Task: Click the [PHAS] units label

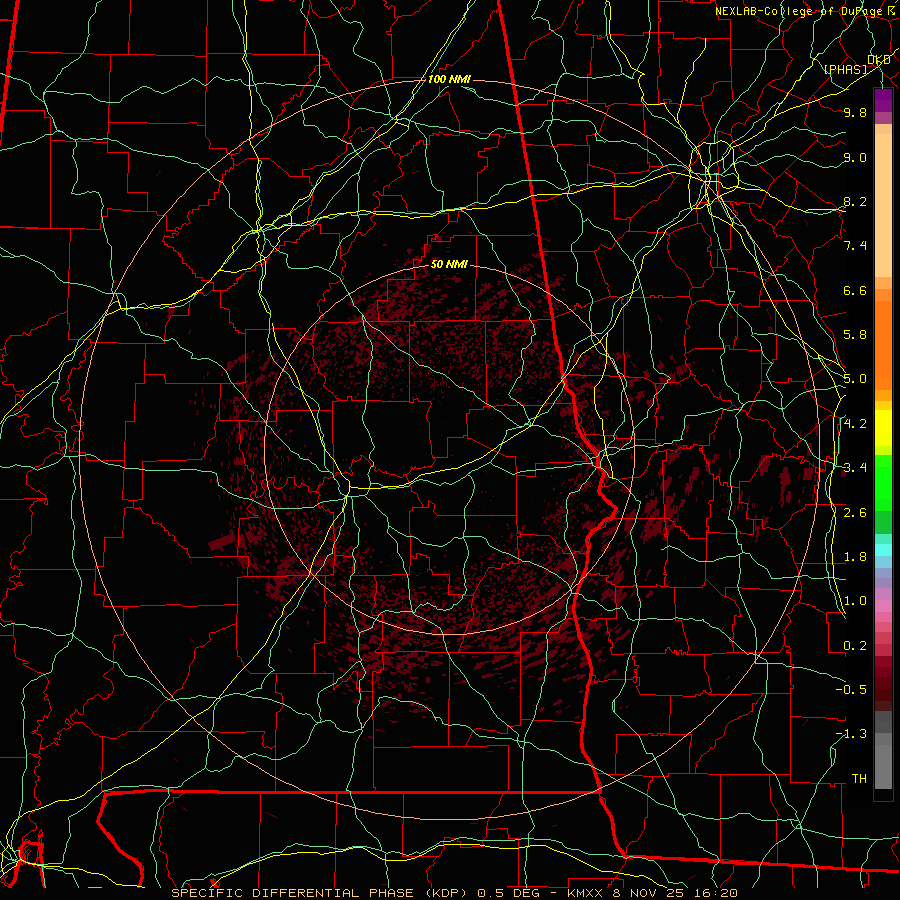Action: [845, 69]
